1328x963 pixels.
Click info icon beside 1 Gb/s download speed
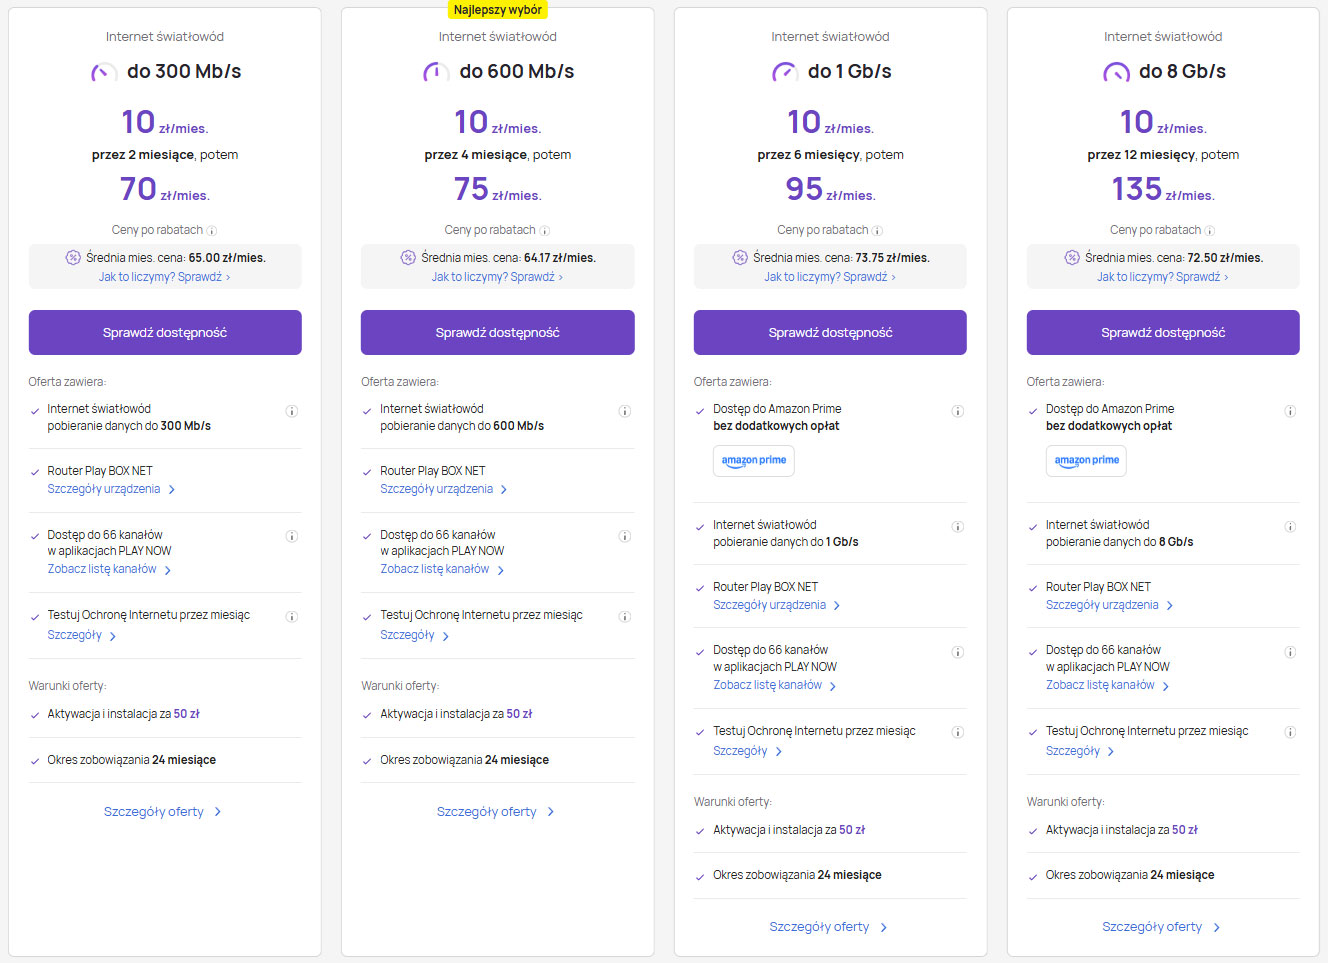[957, 527]
